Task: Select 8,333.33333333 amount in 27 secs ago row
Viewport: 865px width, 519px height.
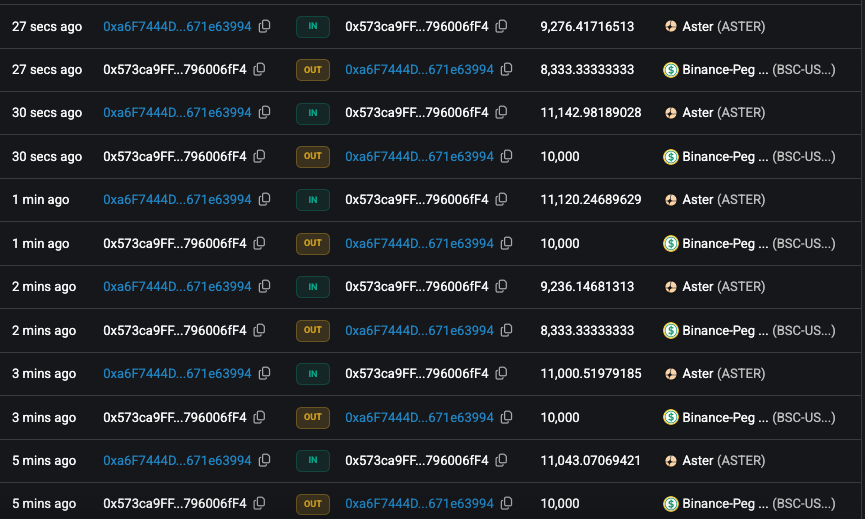Action: (587, 69)
